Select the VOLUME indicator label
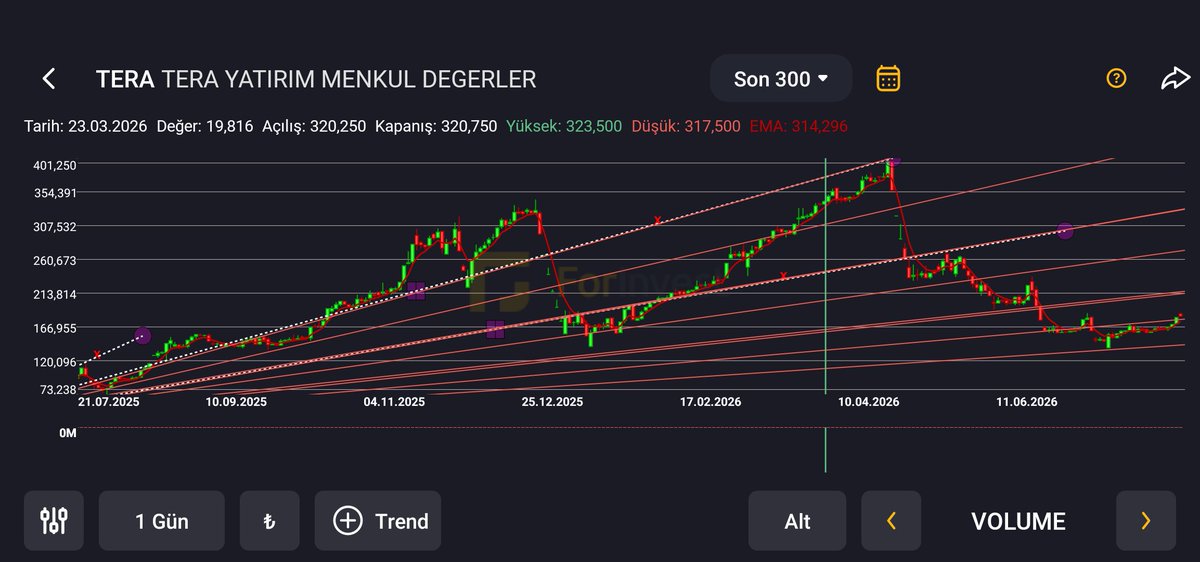The width and height of the screenshot is (1200, 562). 1018,521
